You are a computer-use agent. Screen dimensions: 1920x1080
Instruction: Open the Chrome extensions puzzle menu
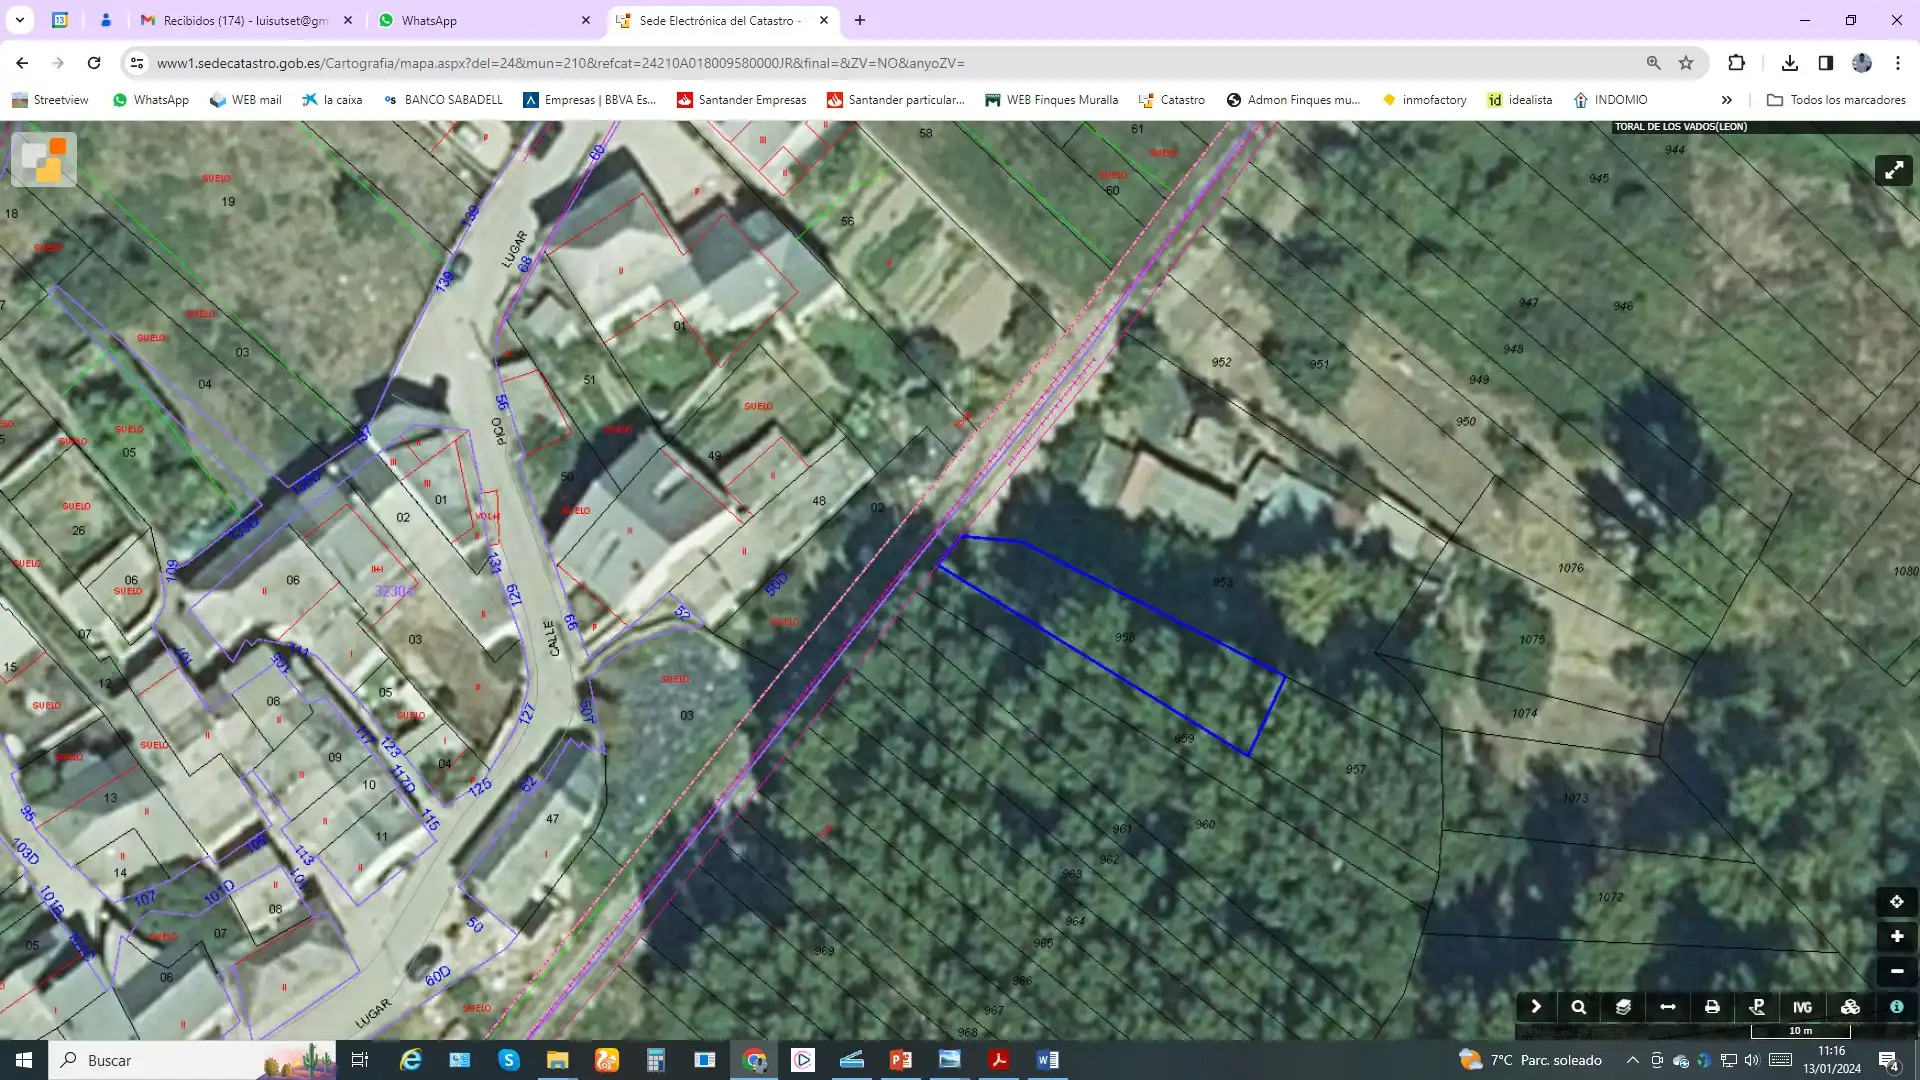coord(1737,63)
